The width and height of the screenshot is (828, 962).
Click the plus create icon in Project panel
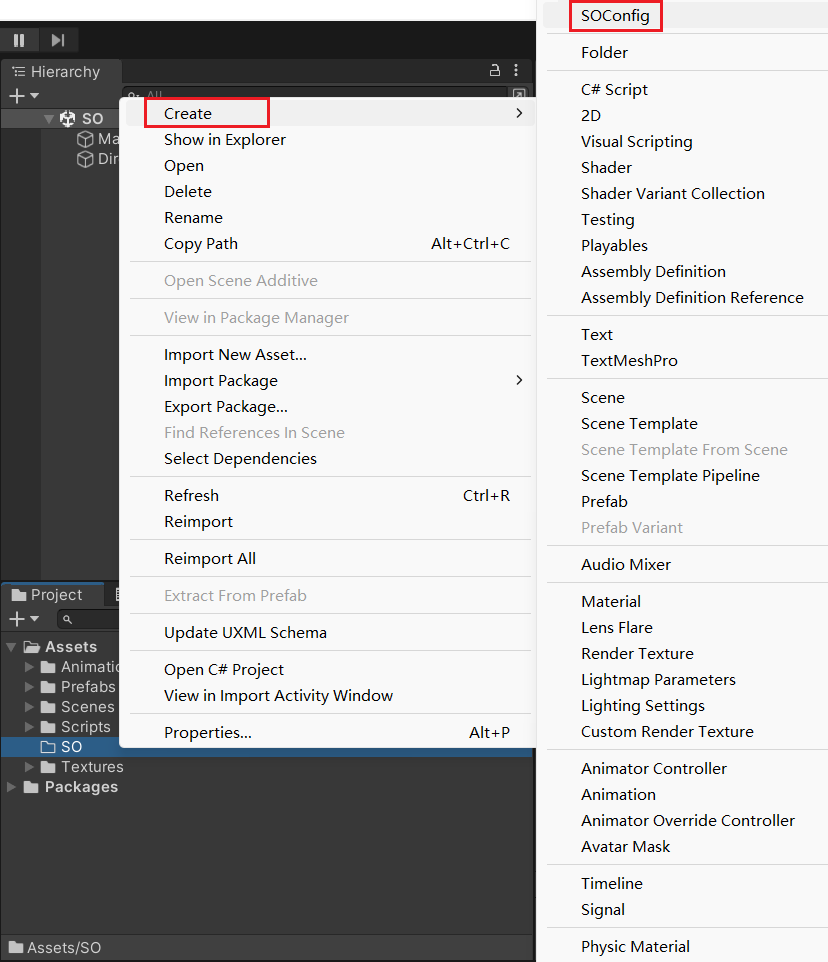(15, 618)
